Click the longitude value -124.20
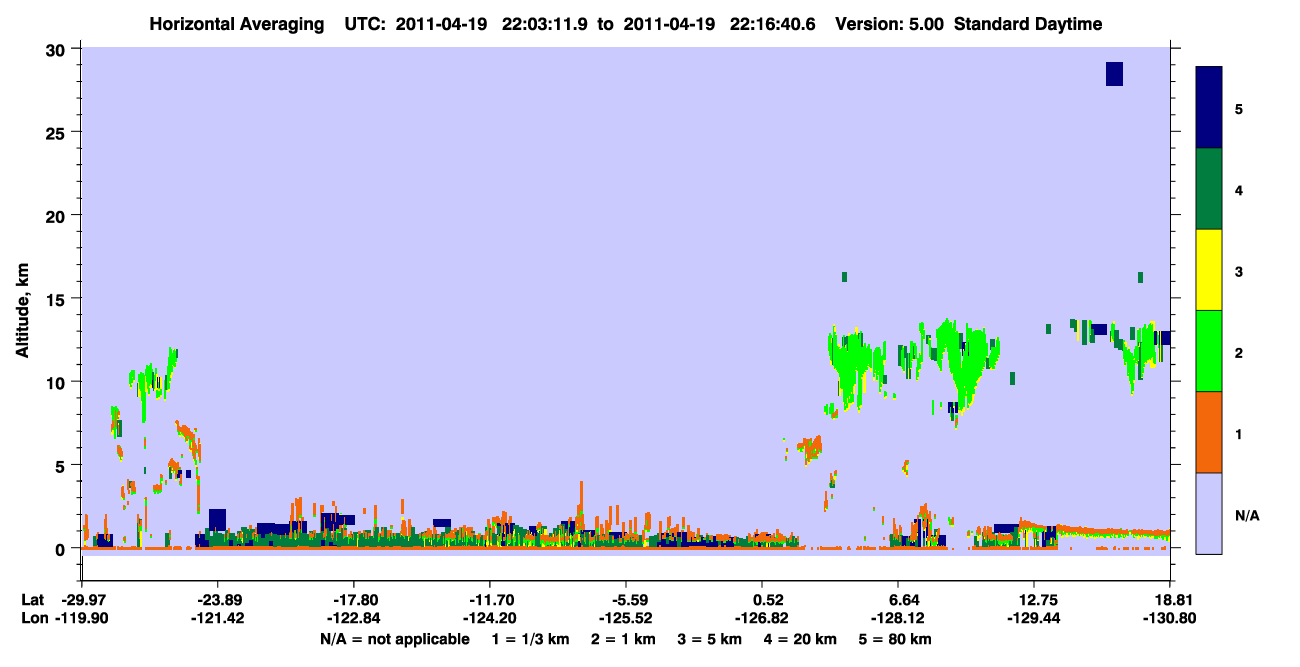Viewport: 1300px width, 667px height. click(x=490, y=618)
